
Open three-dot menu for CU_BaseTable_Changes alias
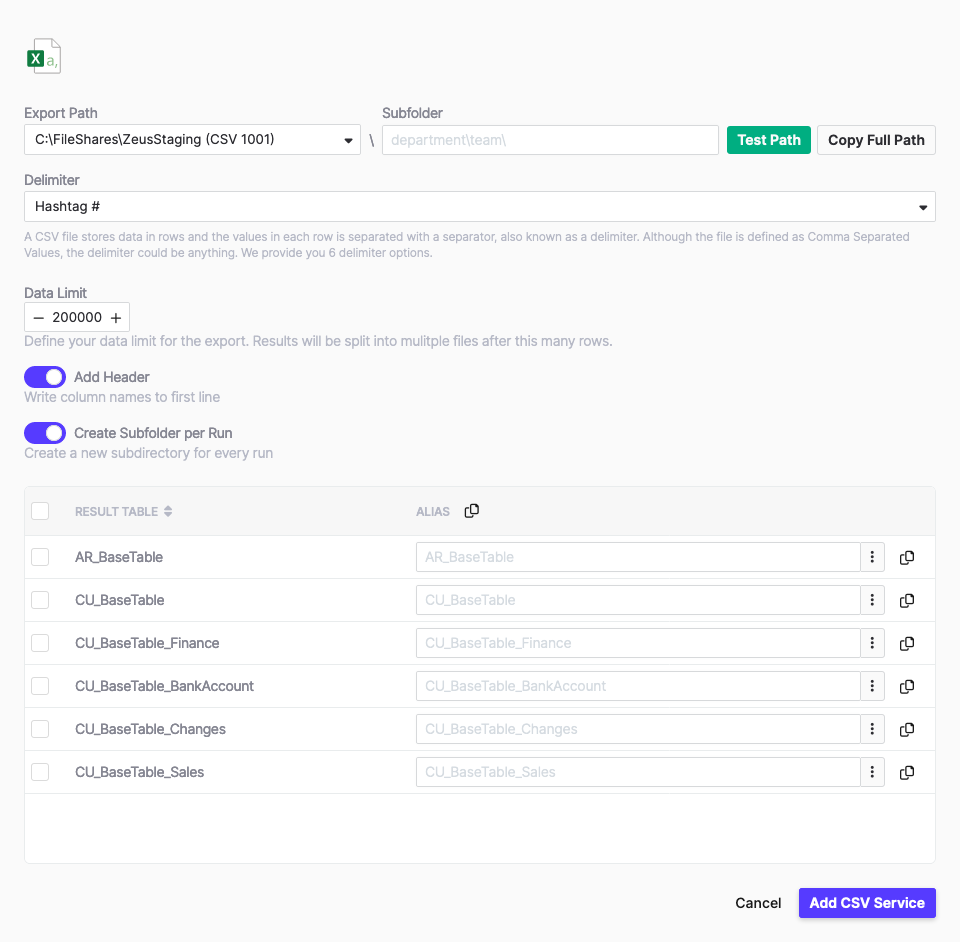tap(872, 729)
